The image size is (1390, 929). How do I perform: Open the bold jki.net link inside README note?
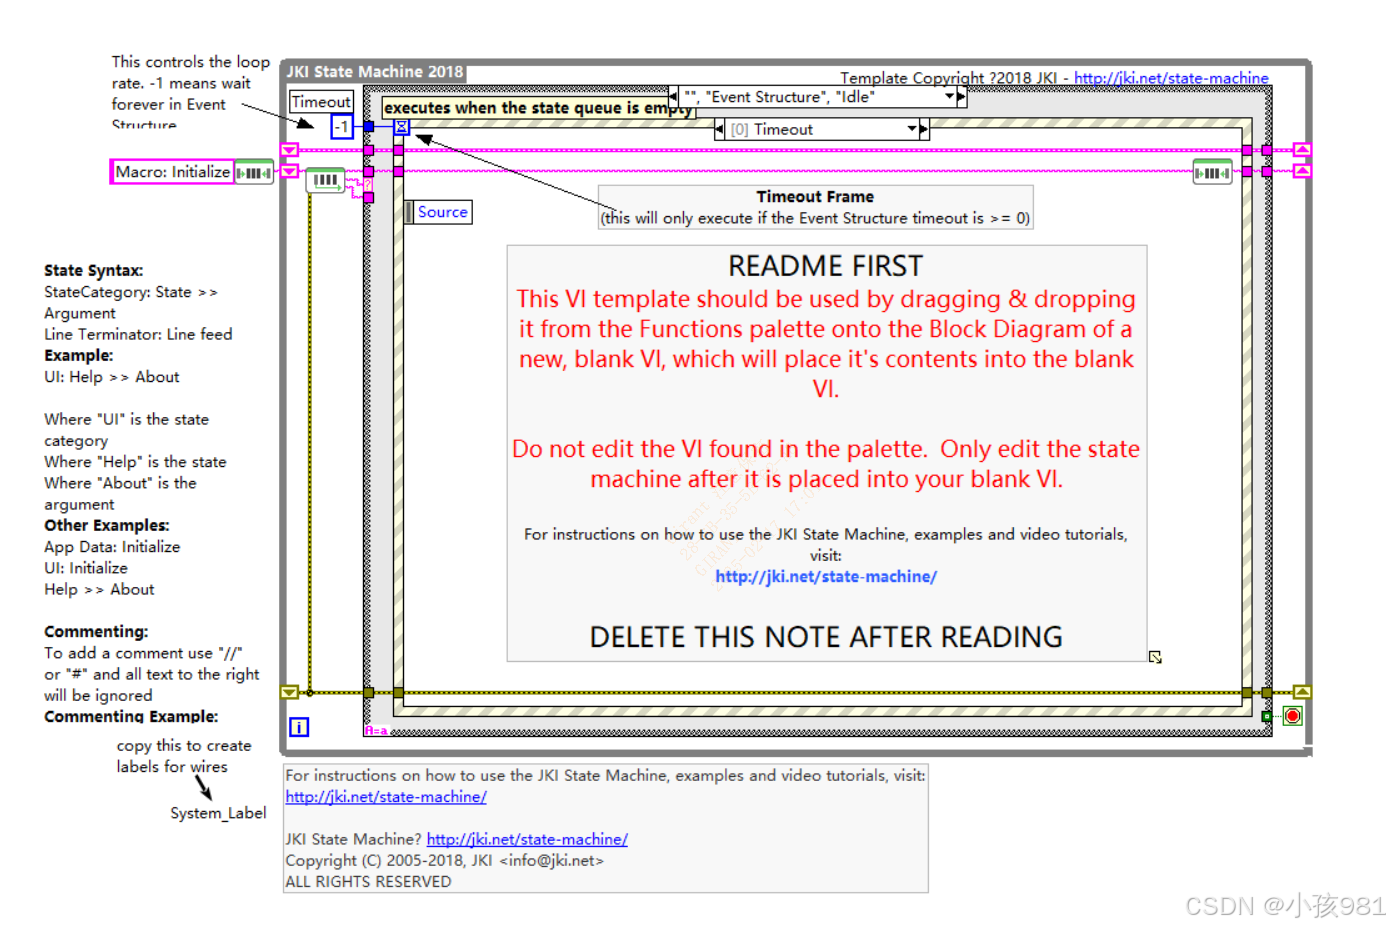pyautogui.click(x=826, y=576)
